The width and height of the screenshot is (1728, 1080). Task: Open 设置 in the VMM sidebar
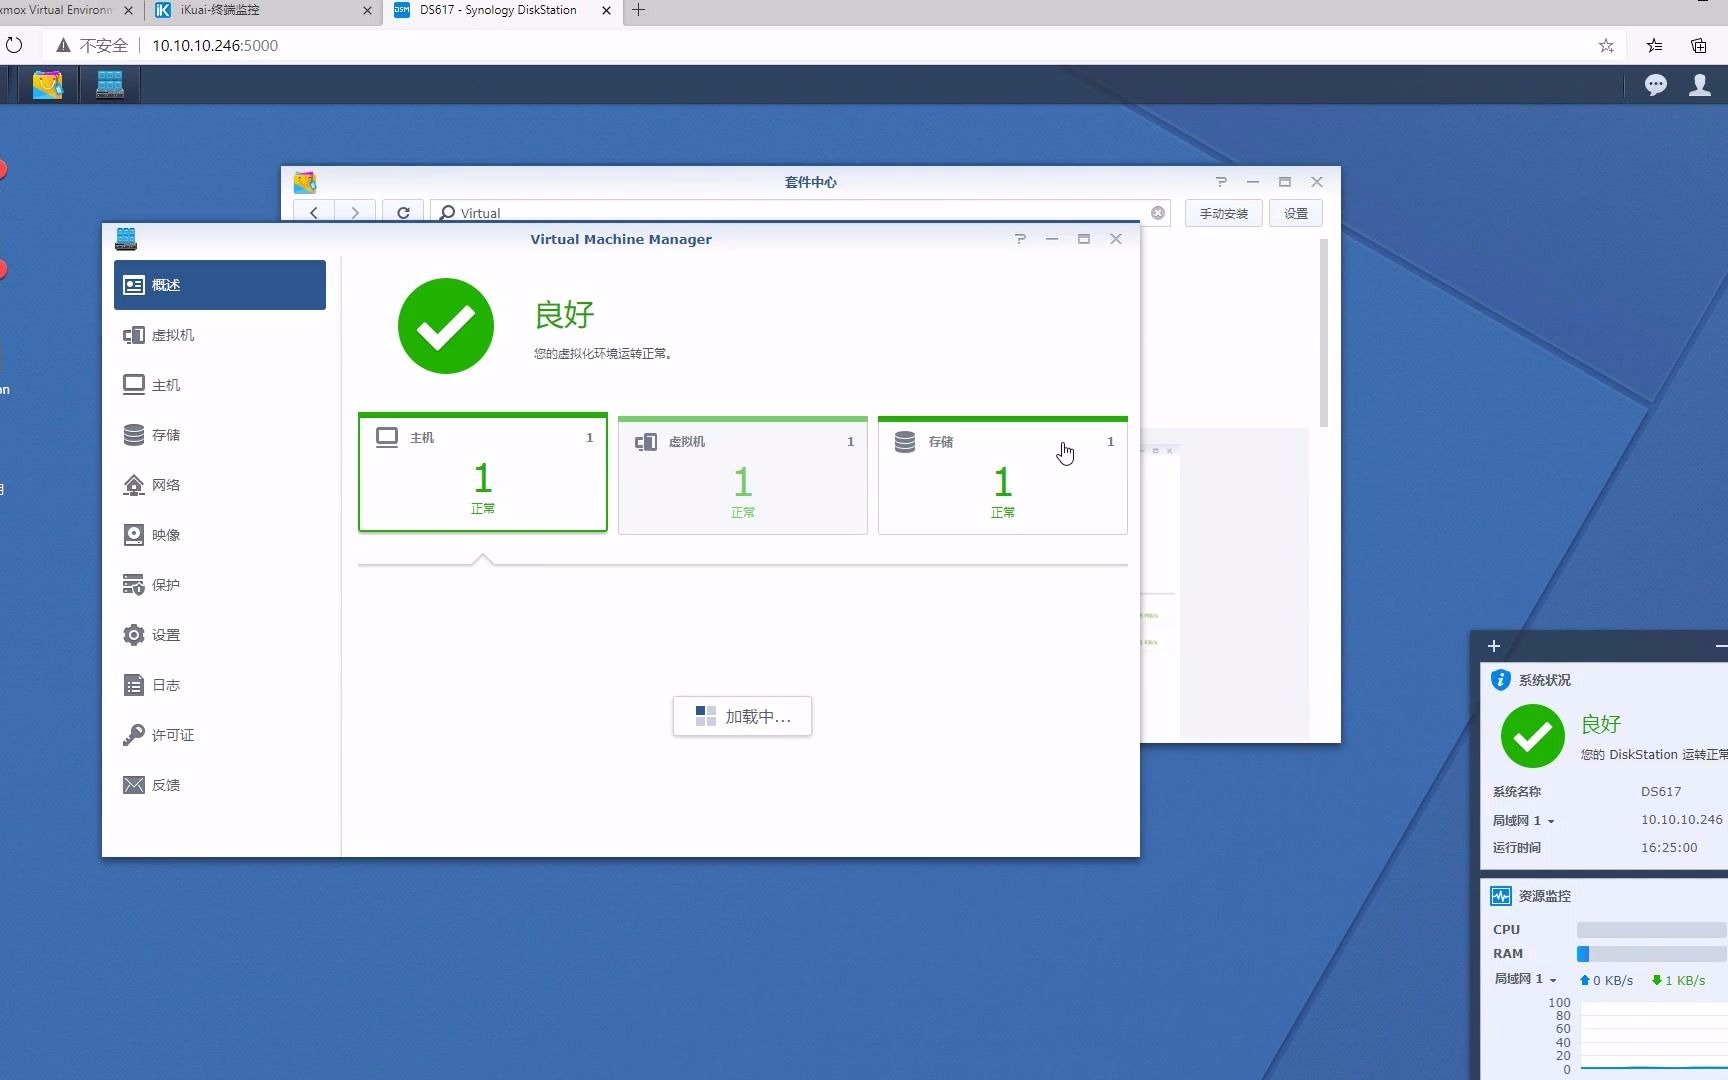point(220,635)
